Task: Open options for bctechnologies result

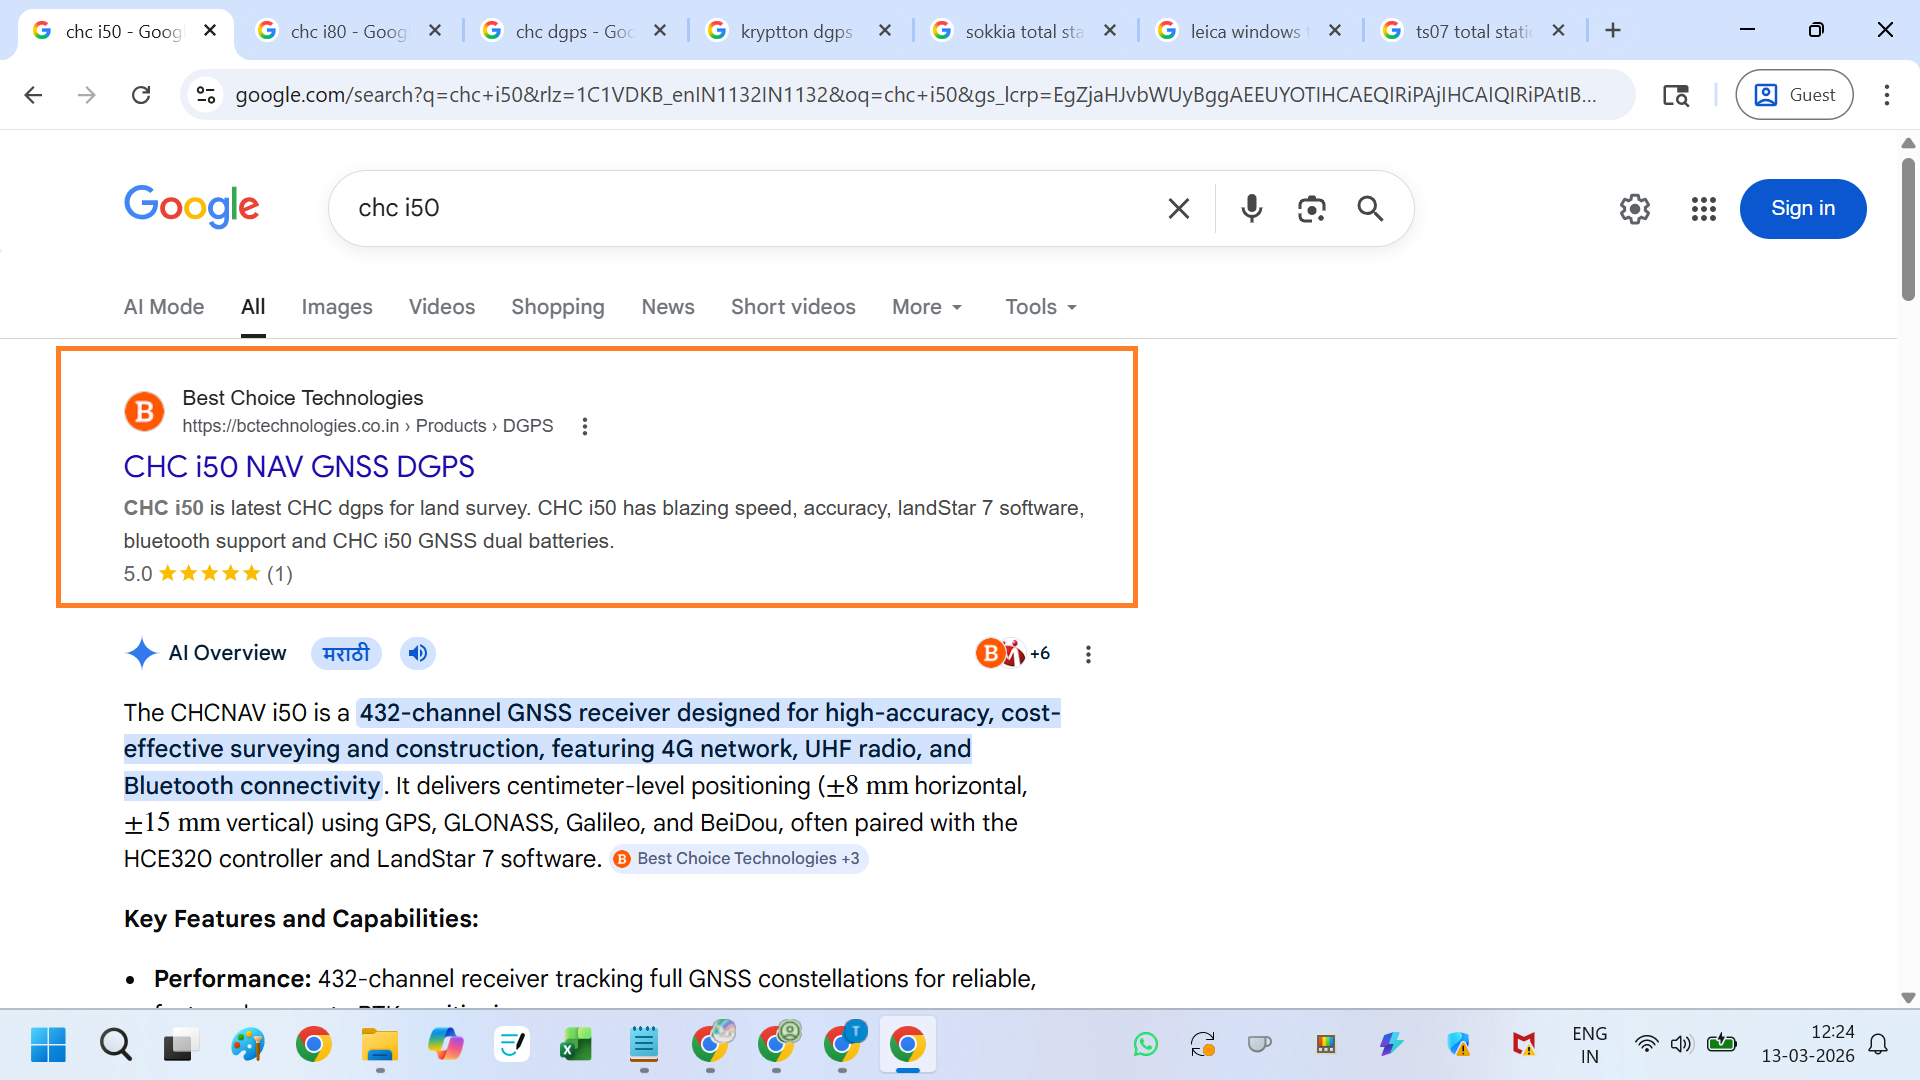Action: click(585, 426)
